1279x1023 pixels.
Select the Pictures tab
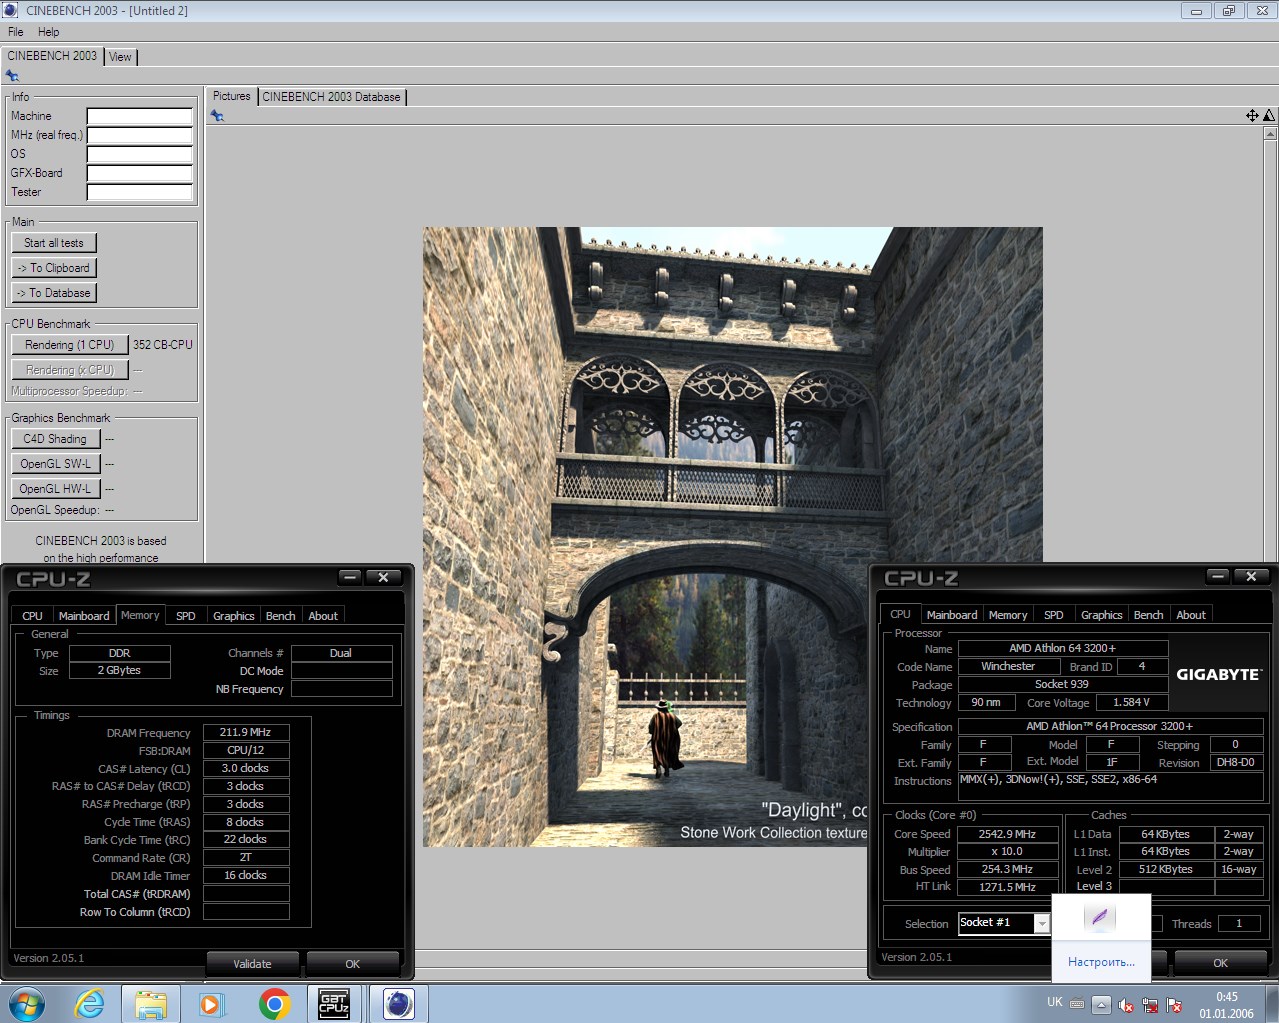tap(231, 96)
